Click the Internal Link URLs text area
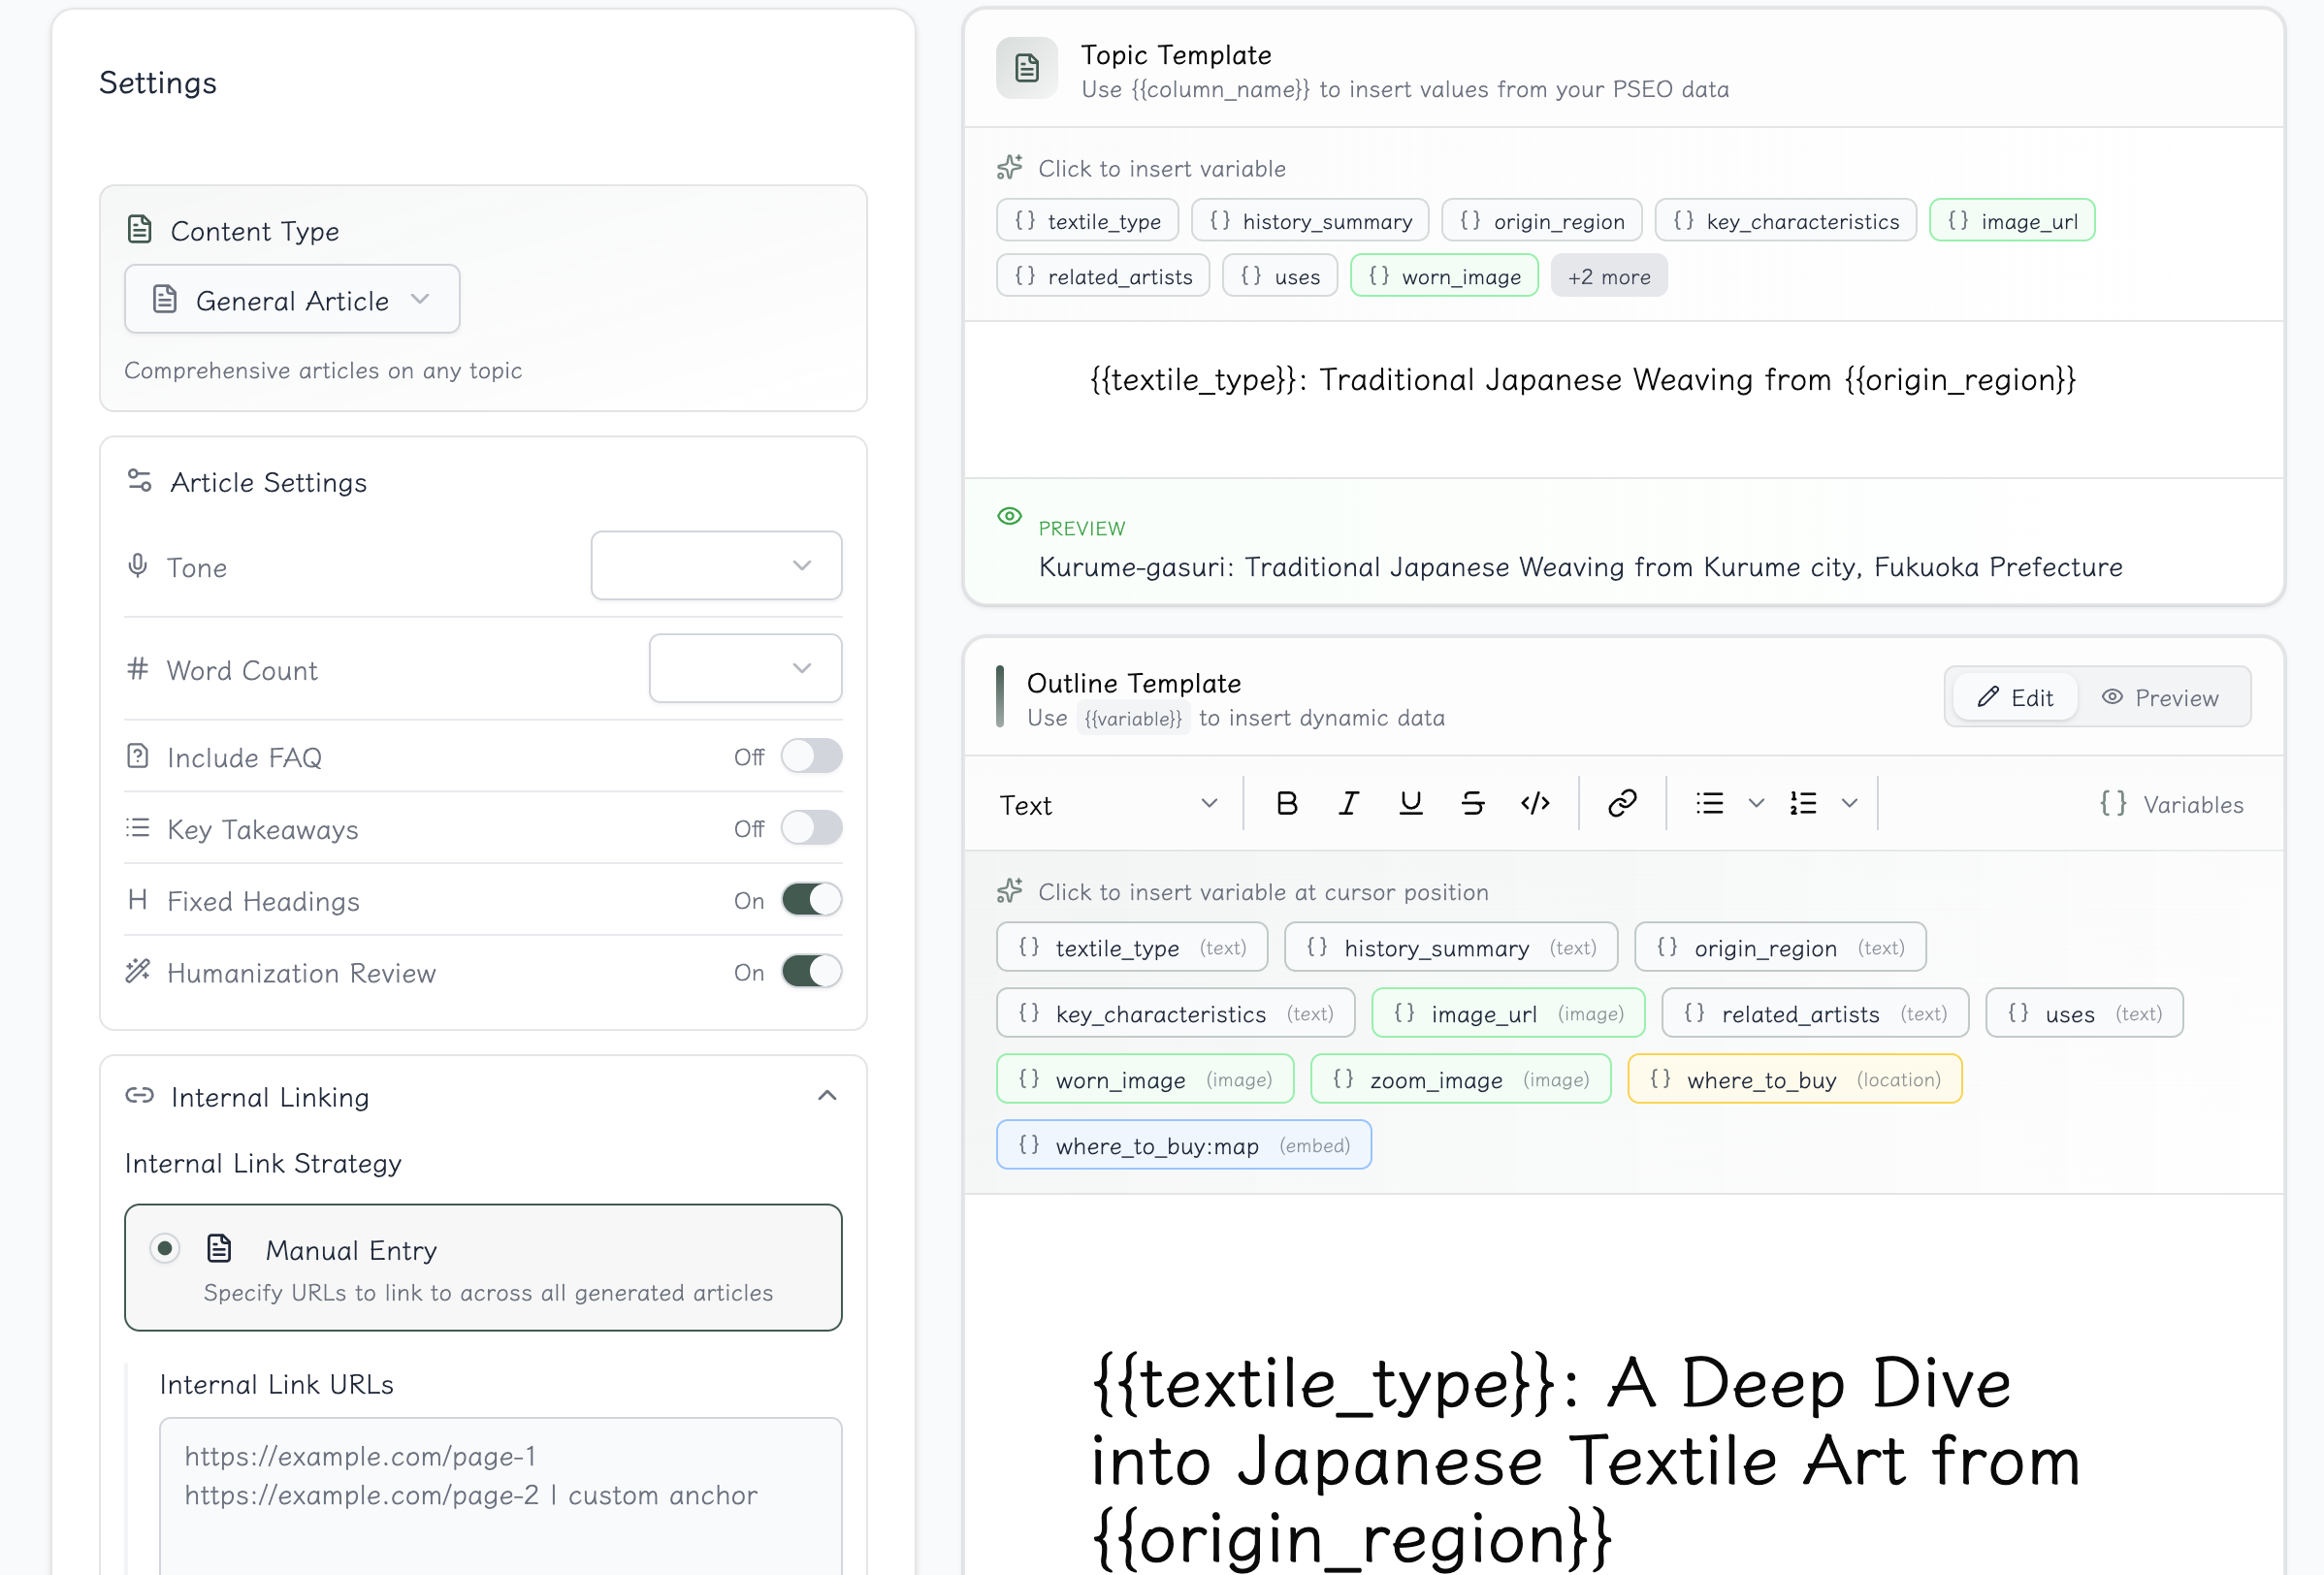 click(500, 1495)
